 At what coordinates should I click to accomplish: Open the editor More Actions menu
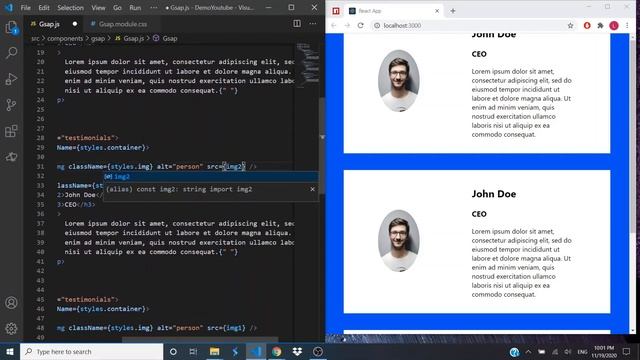[313, 24]
